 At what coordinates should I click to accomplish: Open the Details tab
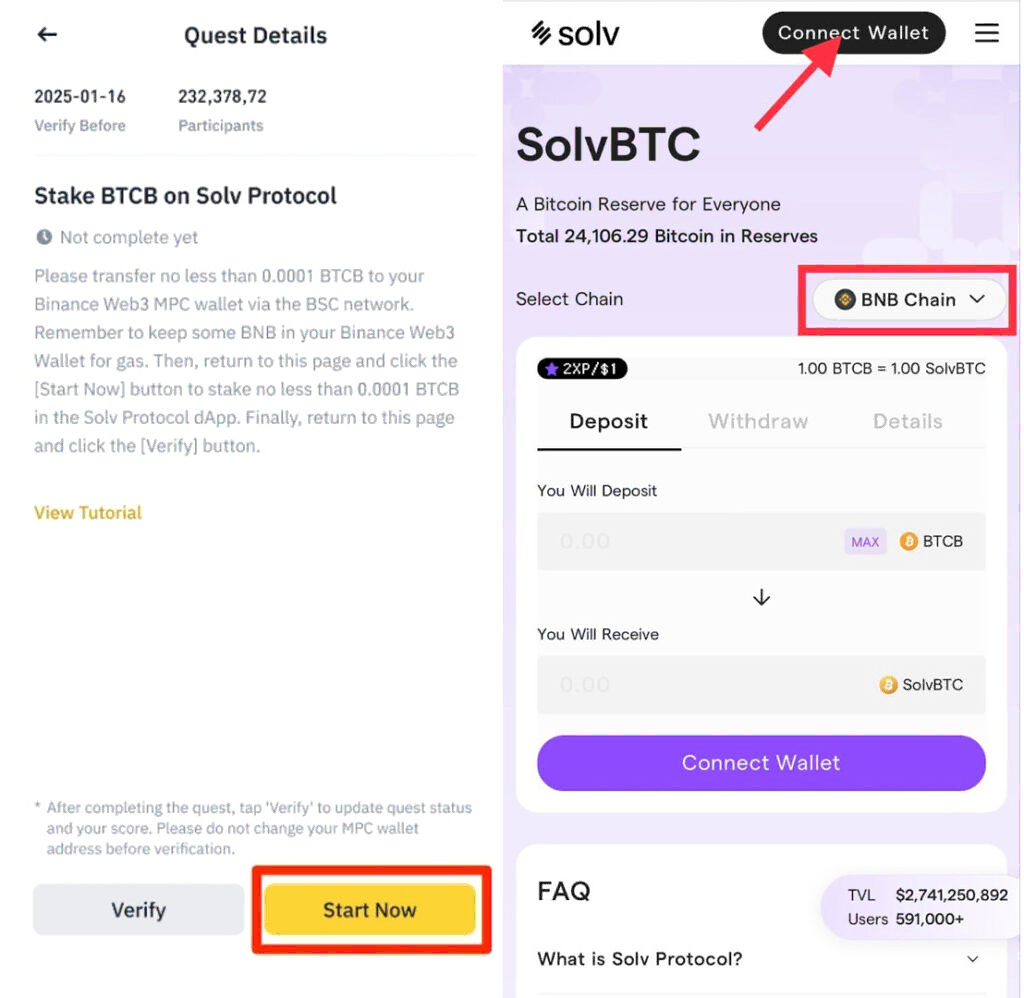coord(907,422)
